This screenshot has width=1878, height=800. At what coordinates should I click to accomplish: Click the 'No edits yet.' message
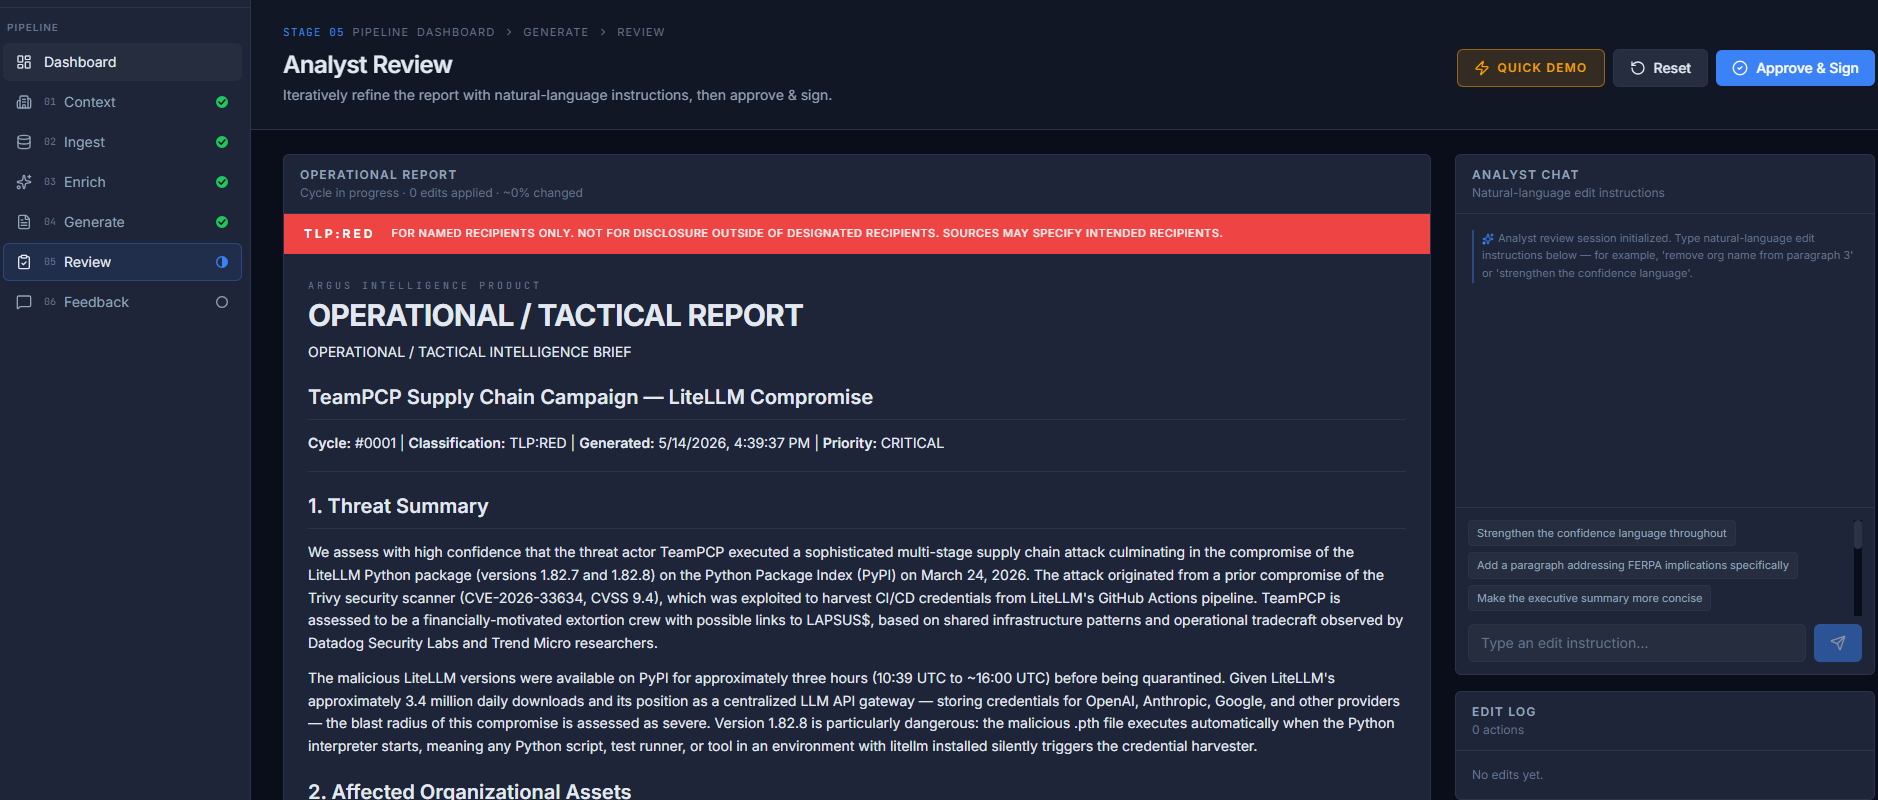[1507, 775]
